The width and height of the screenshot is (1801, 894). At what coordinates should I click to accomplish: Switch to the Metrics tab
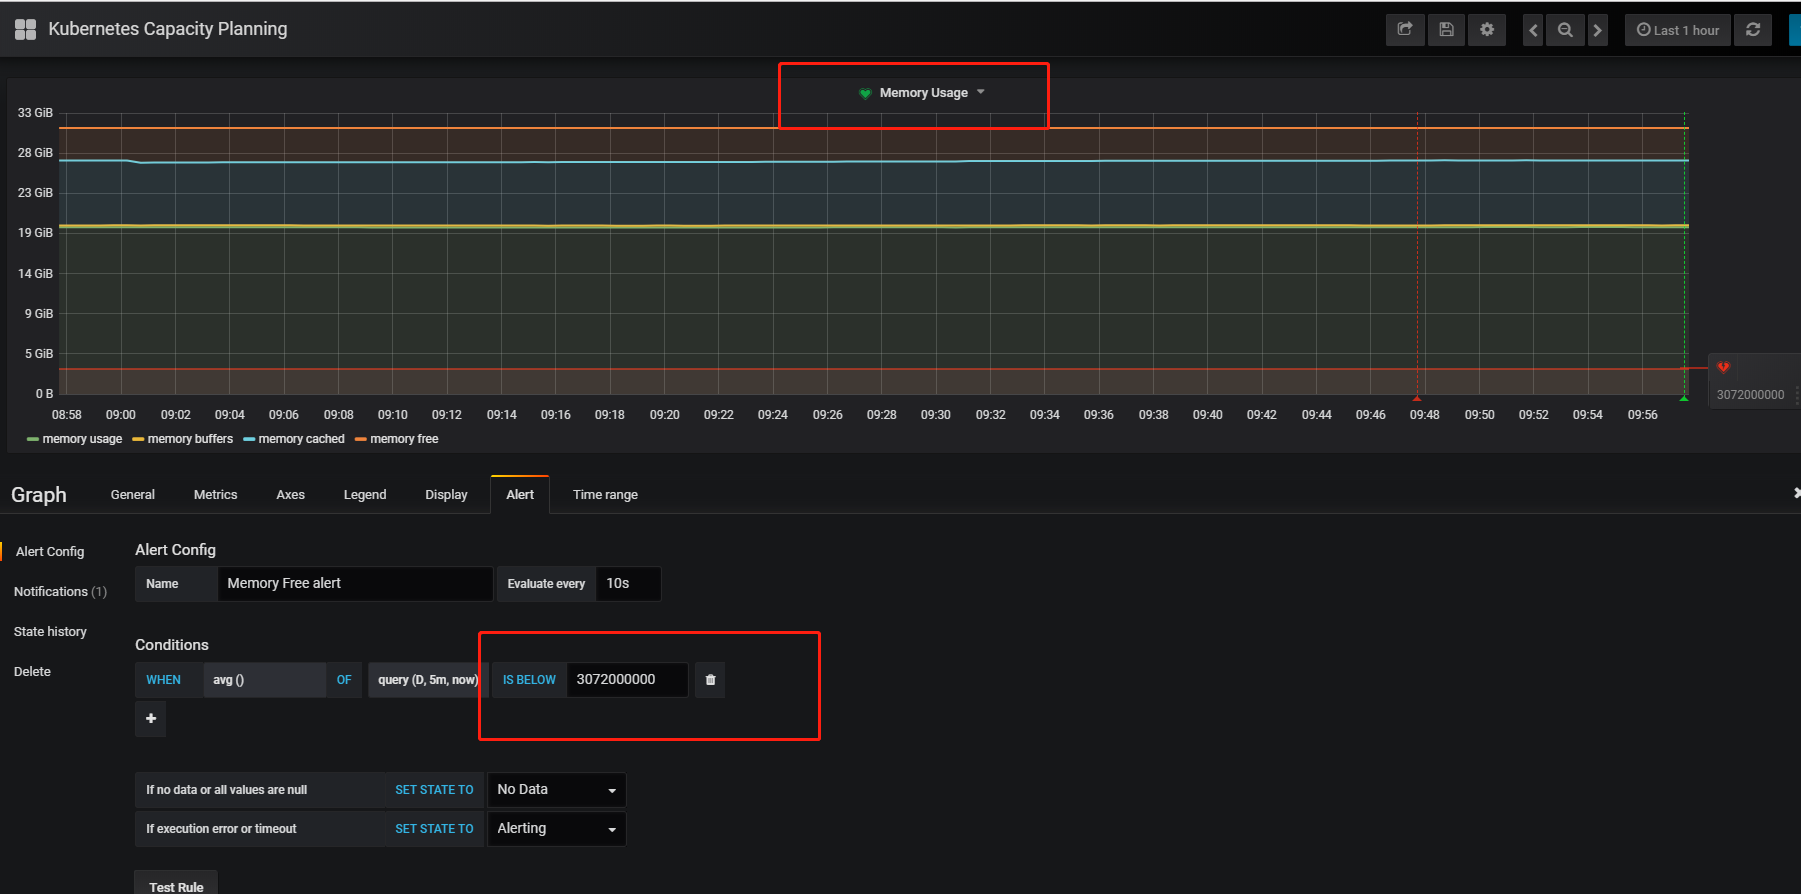pos(216,495)
